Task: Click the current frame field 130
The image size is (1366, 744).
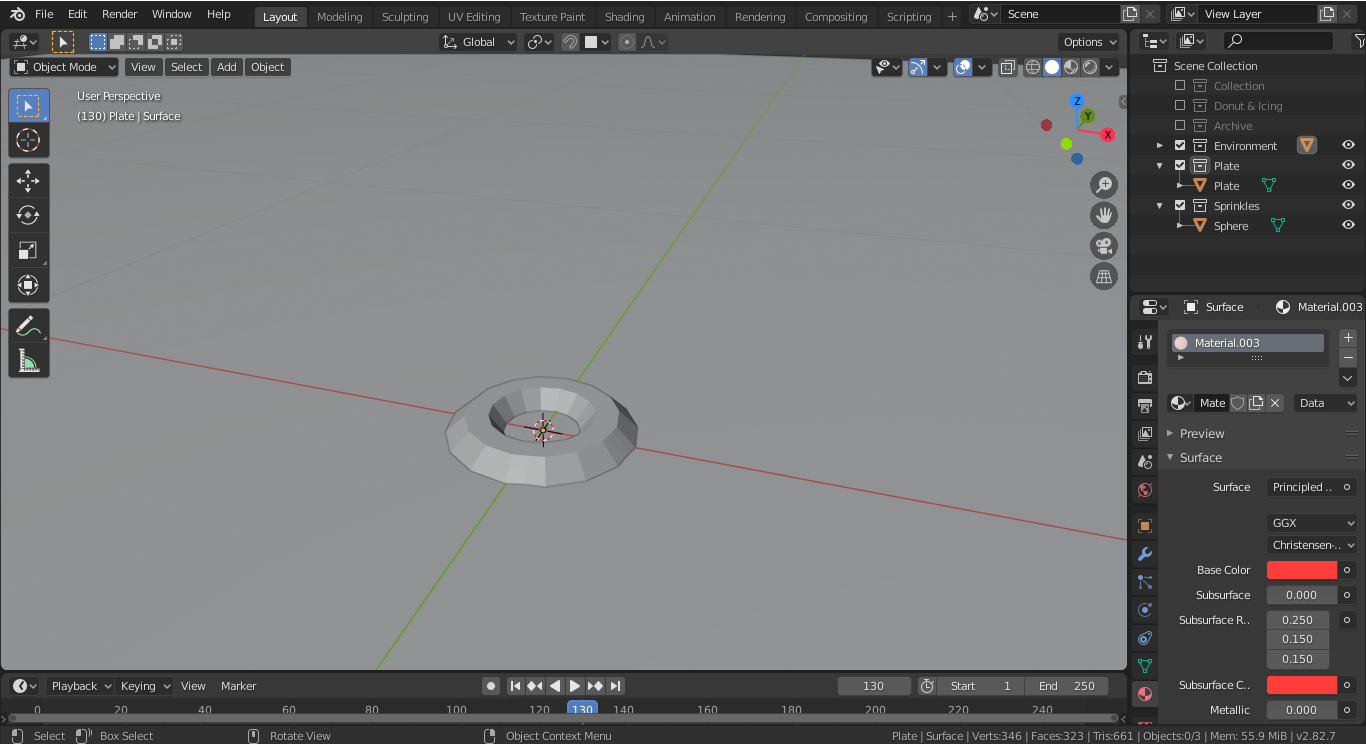Action: (x=874, y=686)
